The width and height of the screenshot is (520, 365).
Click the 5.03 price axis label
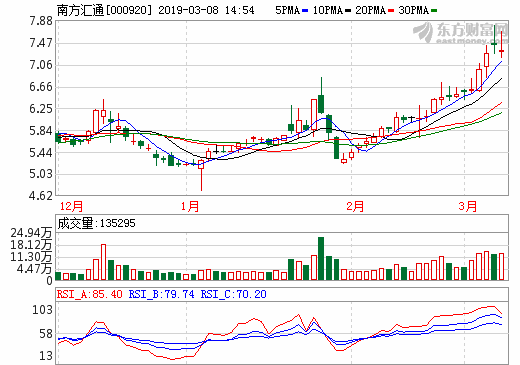coord(41,174)
